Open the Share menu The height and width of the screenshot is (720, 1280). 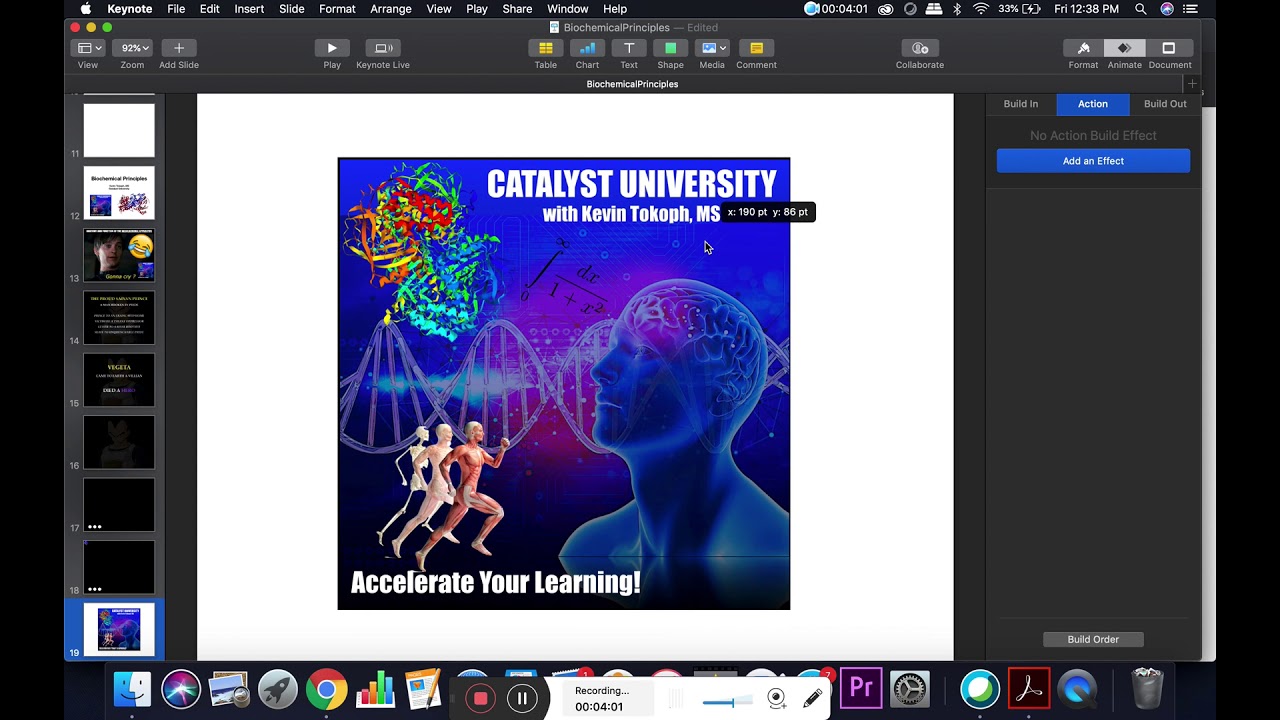[517, 9]
